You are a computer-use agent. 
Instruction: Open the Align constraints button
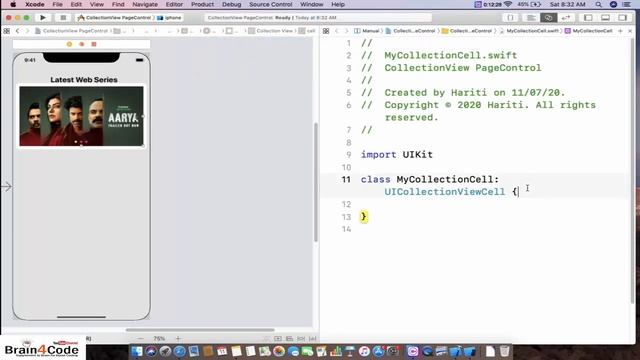click(289, 338)
